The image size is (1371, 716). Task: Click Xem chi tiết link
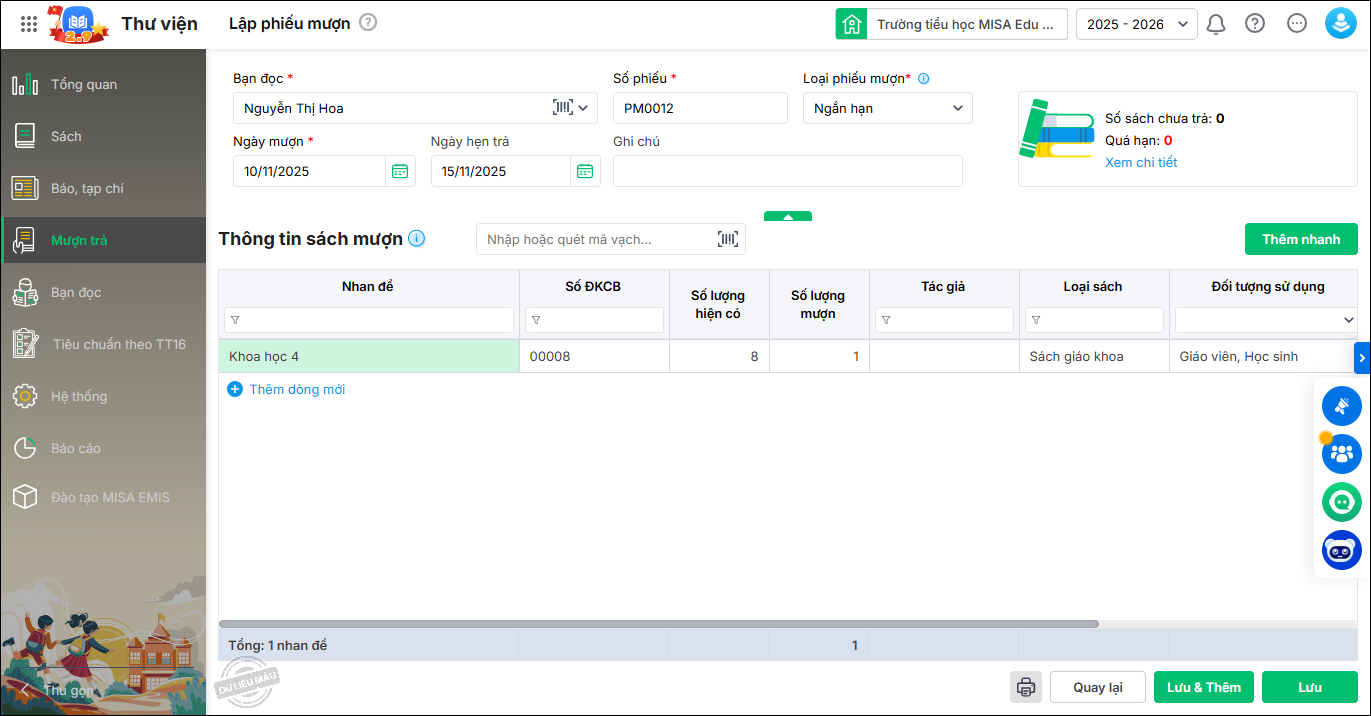coord(1141,162)
